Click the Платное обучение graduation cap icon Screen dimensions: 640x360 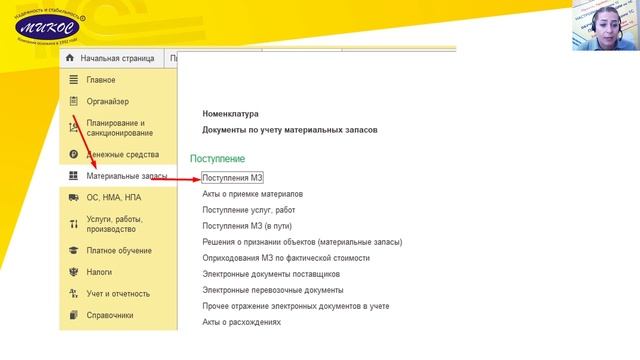tap(73, 251)
